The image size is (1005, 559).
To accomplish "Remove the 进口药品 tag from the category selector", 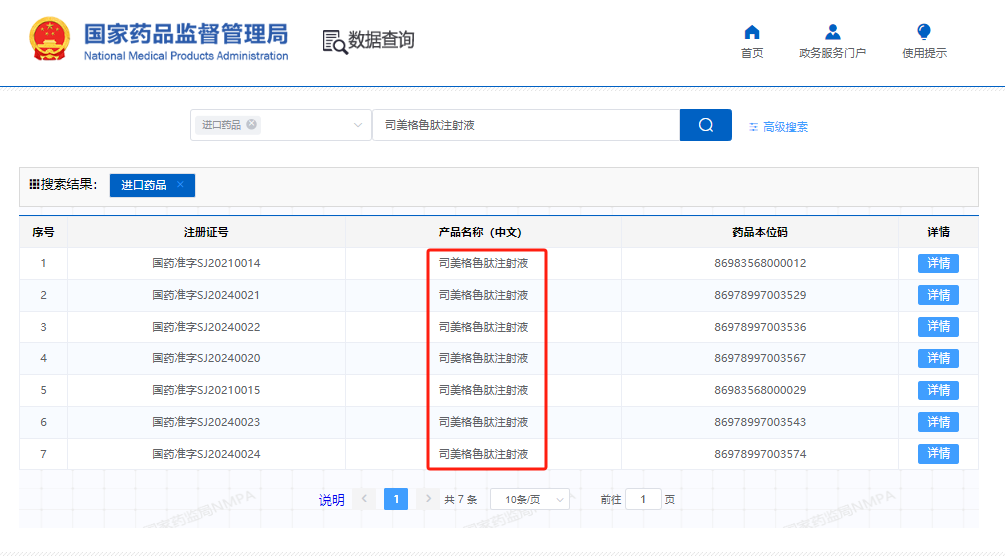I will click(x=252, y=124).
